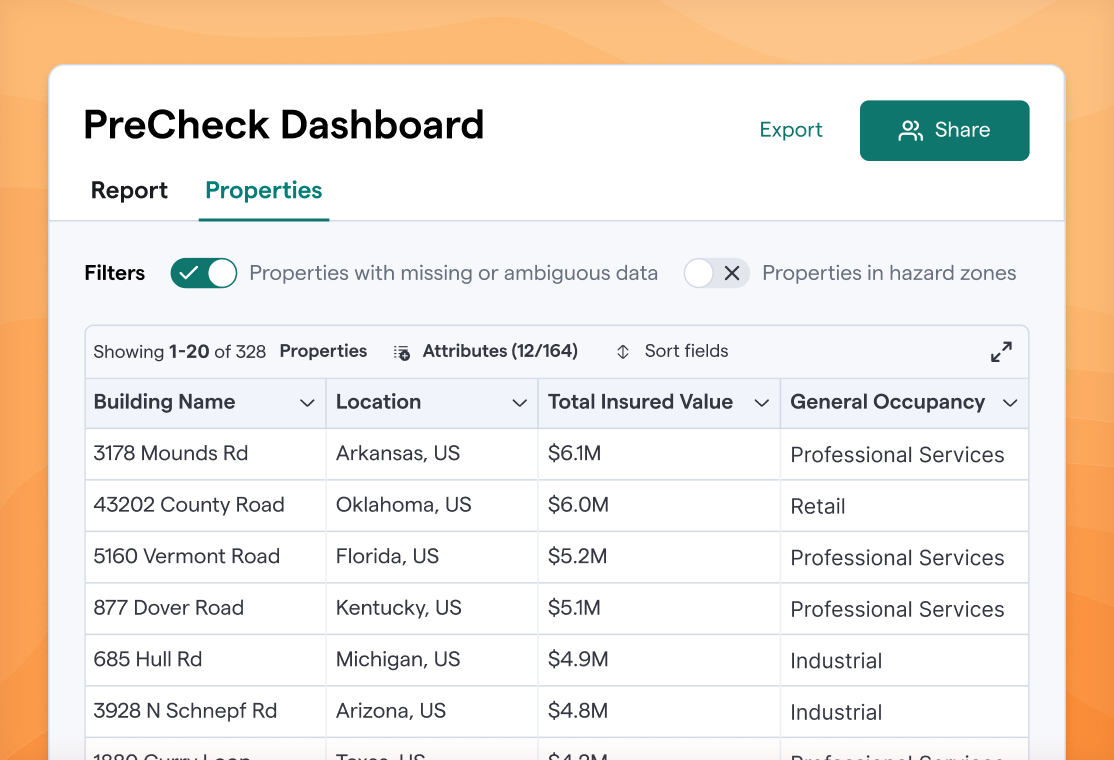
Task: Click Properties label in table toolbar
Action: [x=323, y=351]
